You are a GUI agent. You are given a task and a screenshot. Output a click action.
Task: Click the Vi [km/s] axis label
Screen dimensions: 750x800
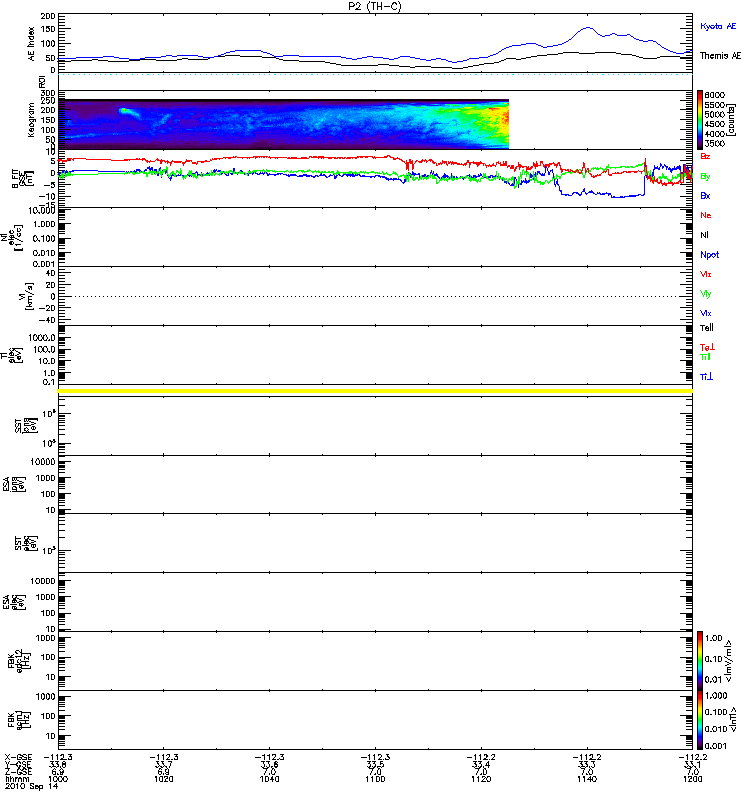[x=26, y=296]
